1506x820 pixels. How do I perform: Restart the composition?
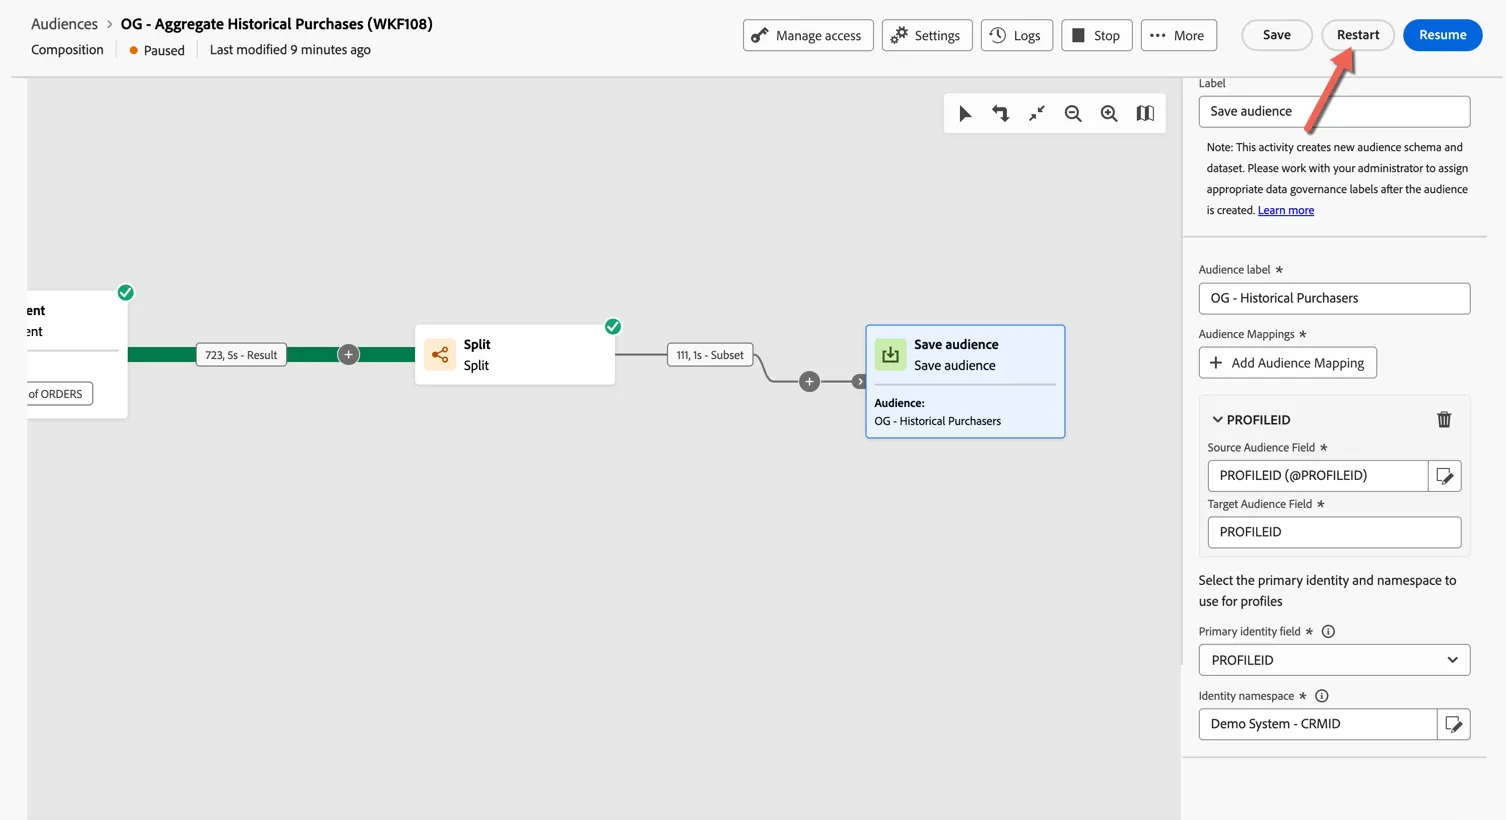(x=1358, y=35)
